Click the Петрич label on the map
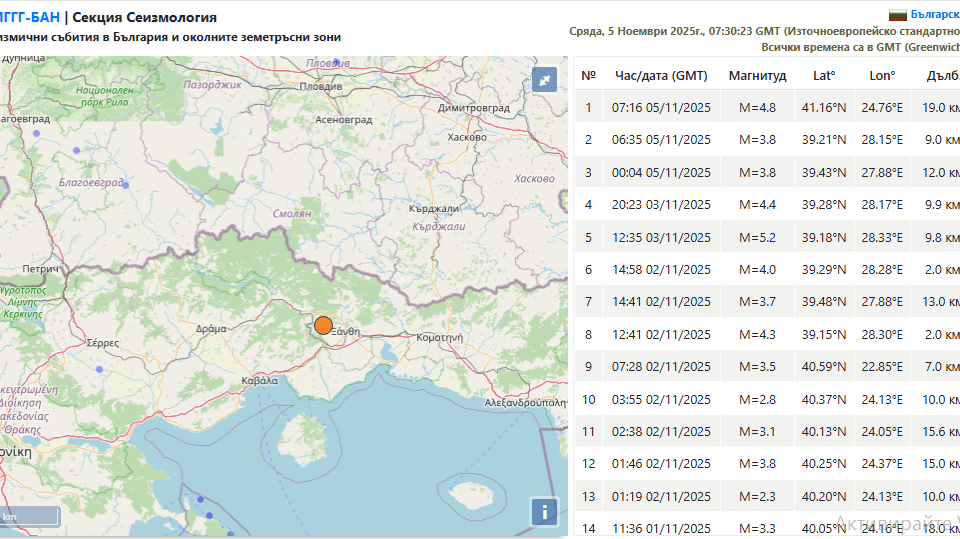Screen dimensions: 960x539 (40, 269)
